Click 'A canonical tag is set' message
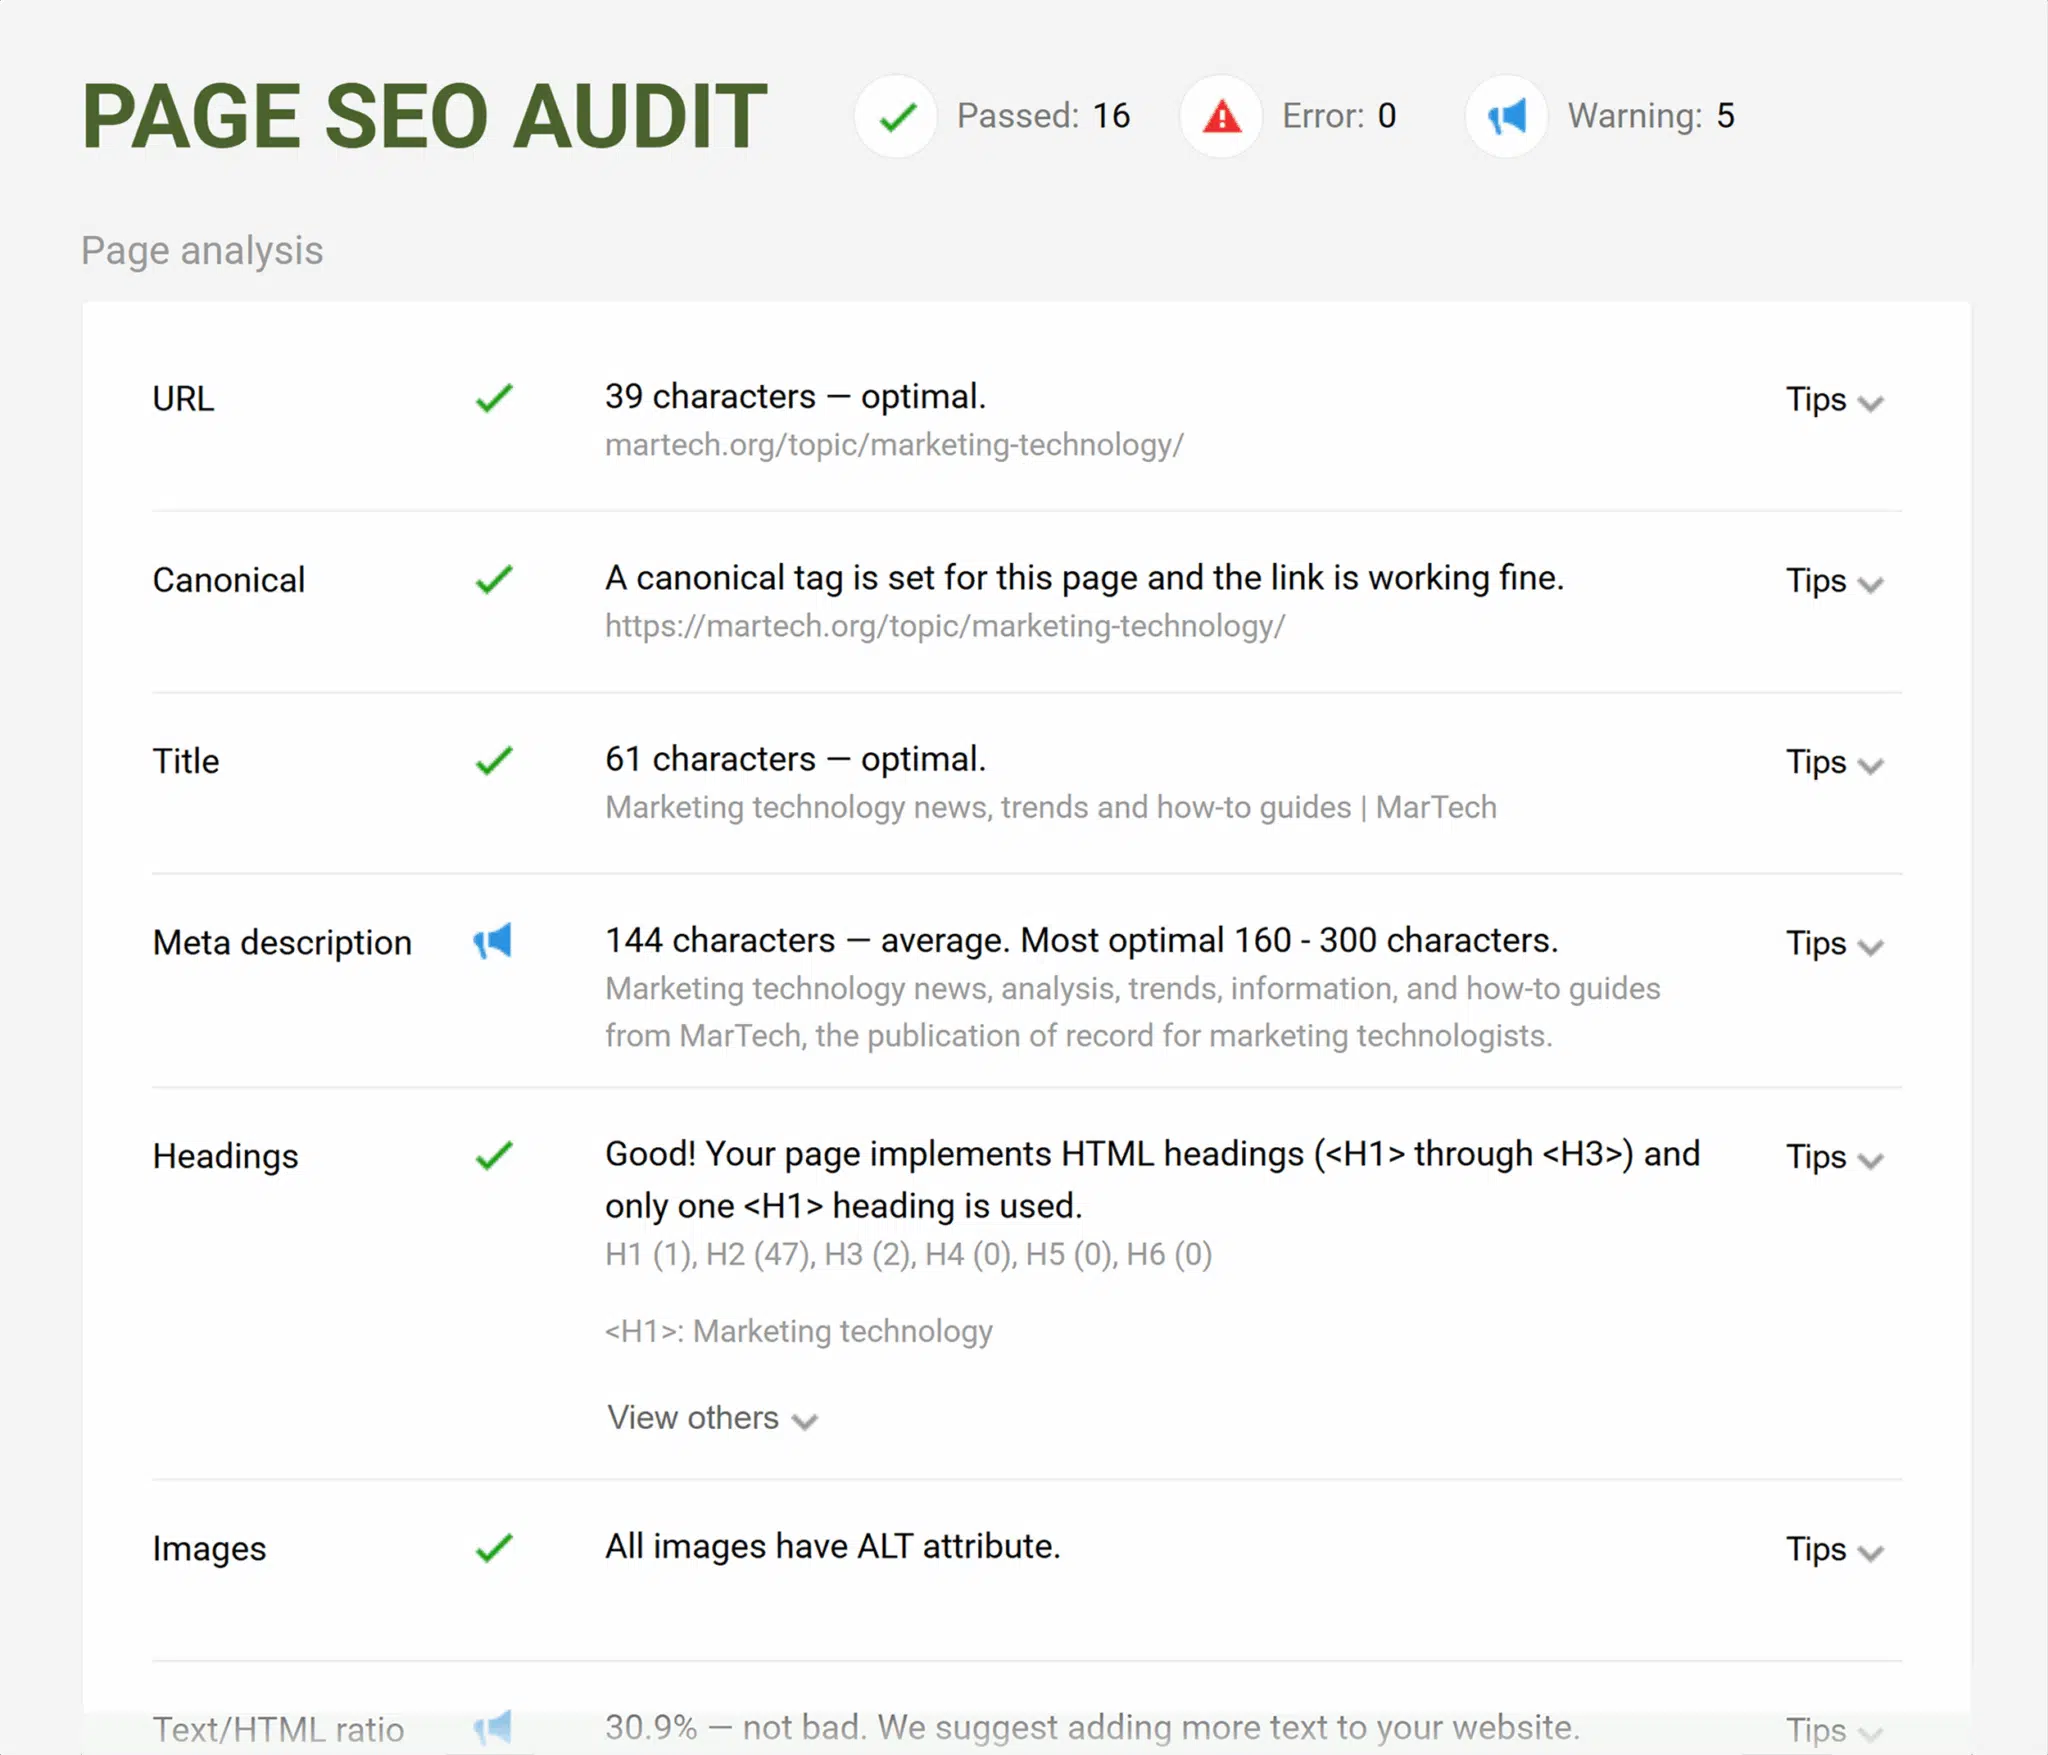The height and width of the screenshot is (1755, 2048). (x=1085, y=578)
